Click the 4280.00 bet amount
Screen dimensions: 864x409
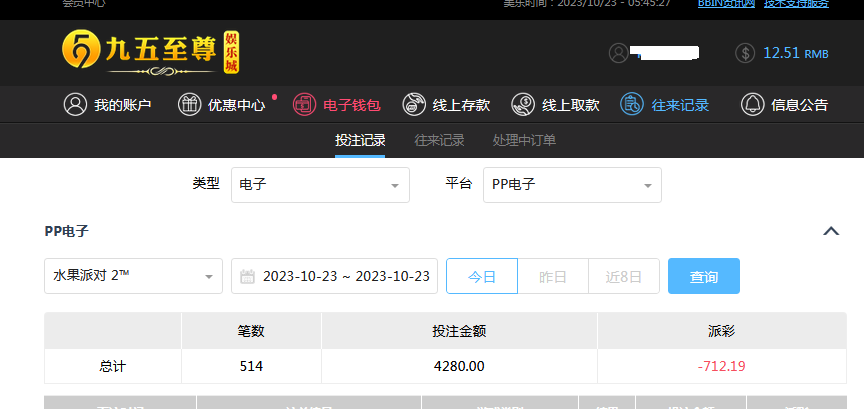pyautogui.click(x=459, y=366)
